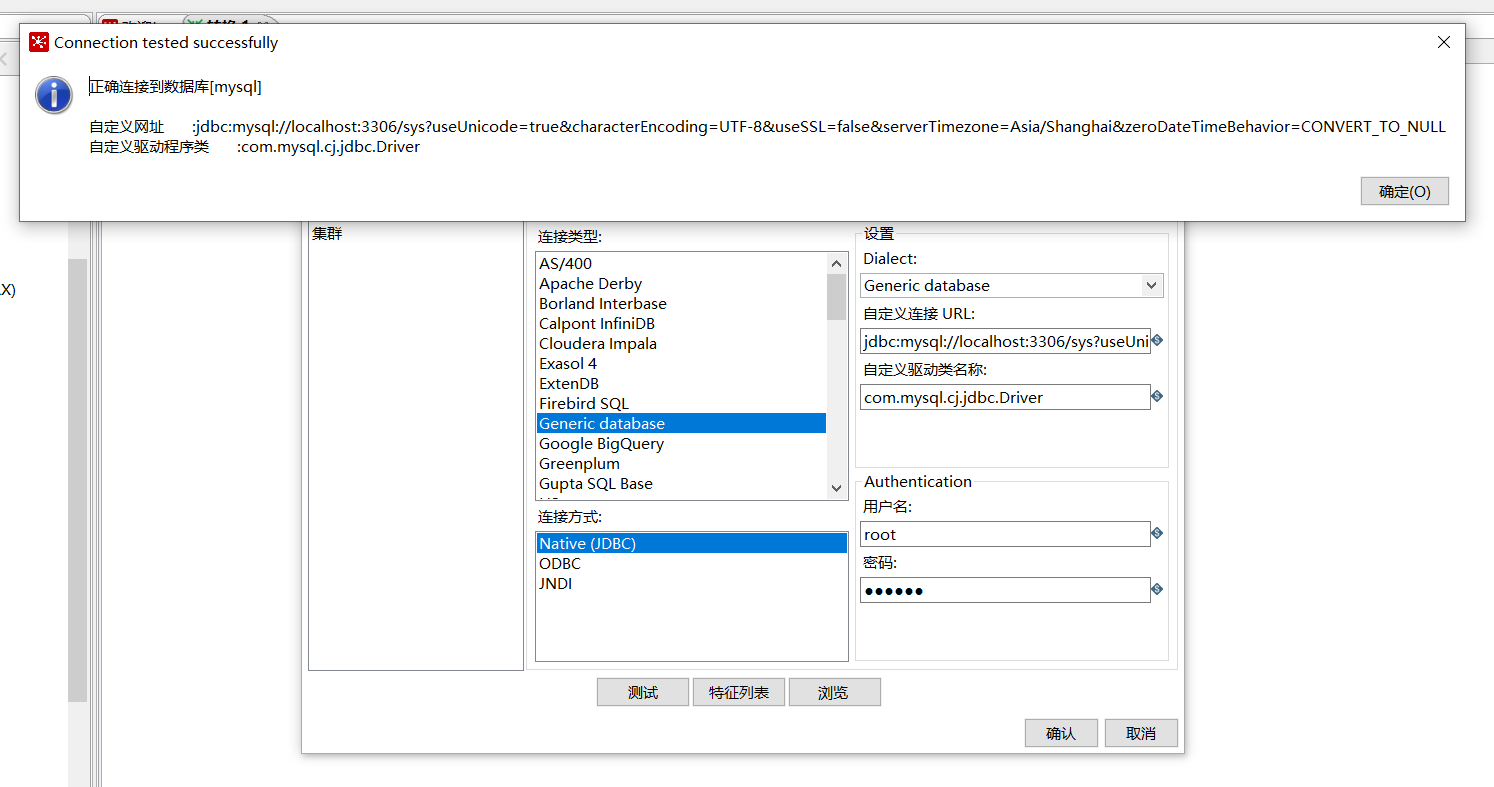Click the variable icon next to the root username field
Viewport: 1494px width, 787px height.
click(1157, 533)
